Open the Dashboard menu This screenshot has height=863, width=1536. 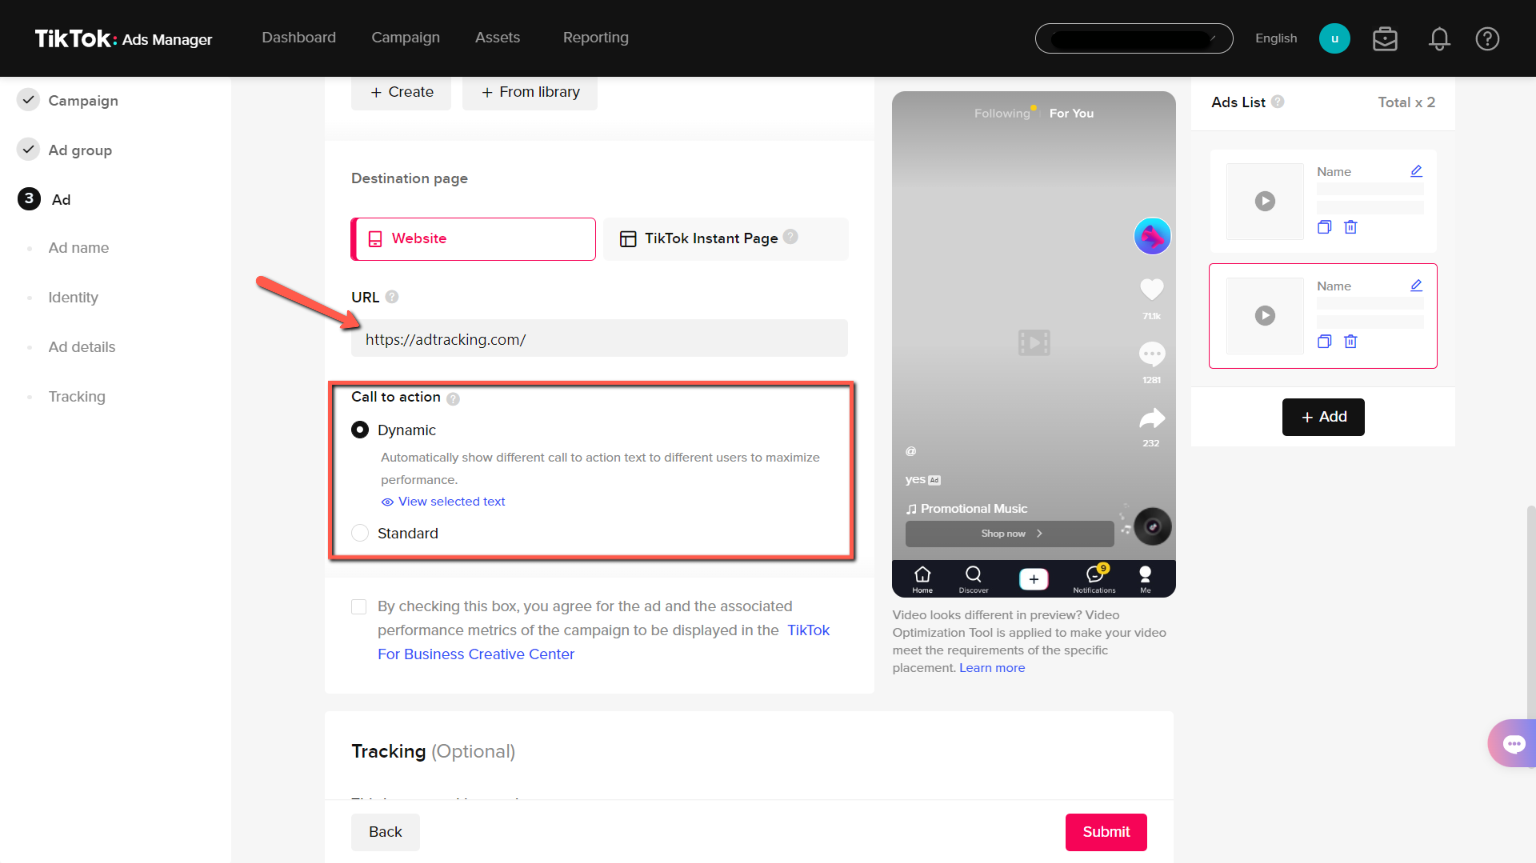click(x=299, y=37)
